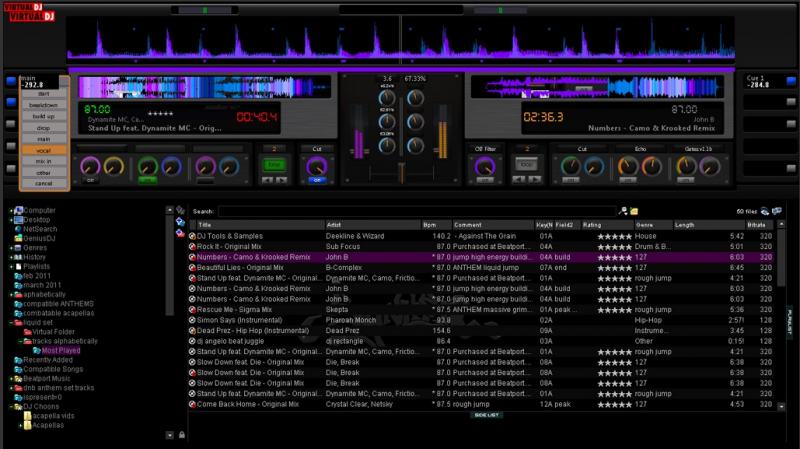The image size is (800, 449).
Task: Click the crossfader in the mixer
Action: [402, 173]
